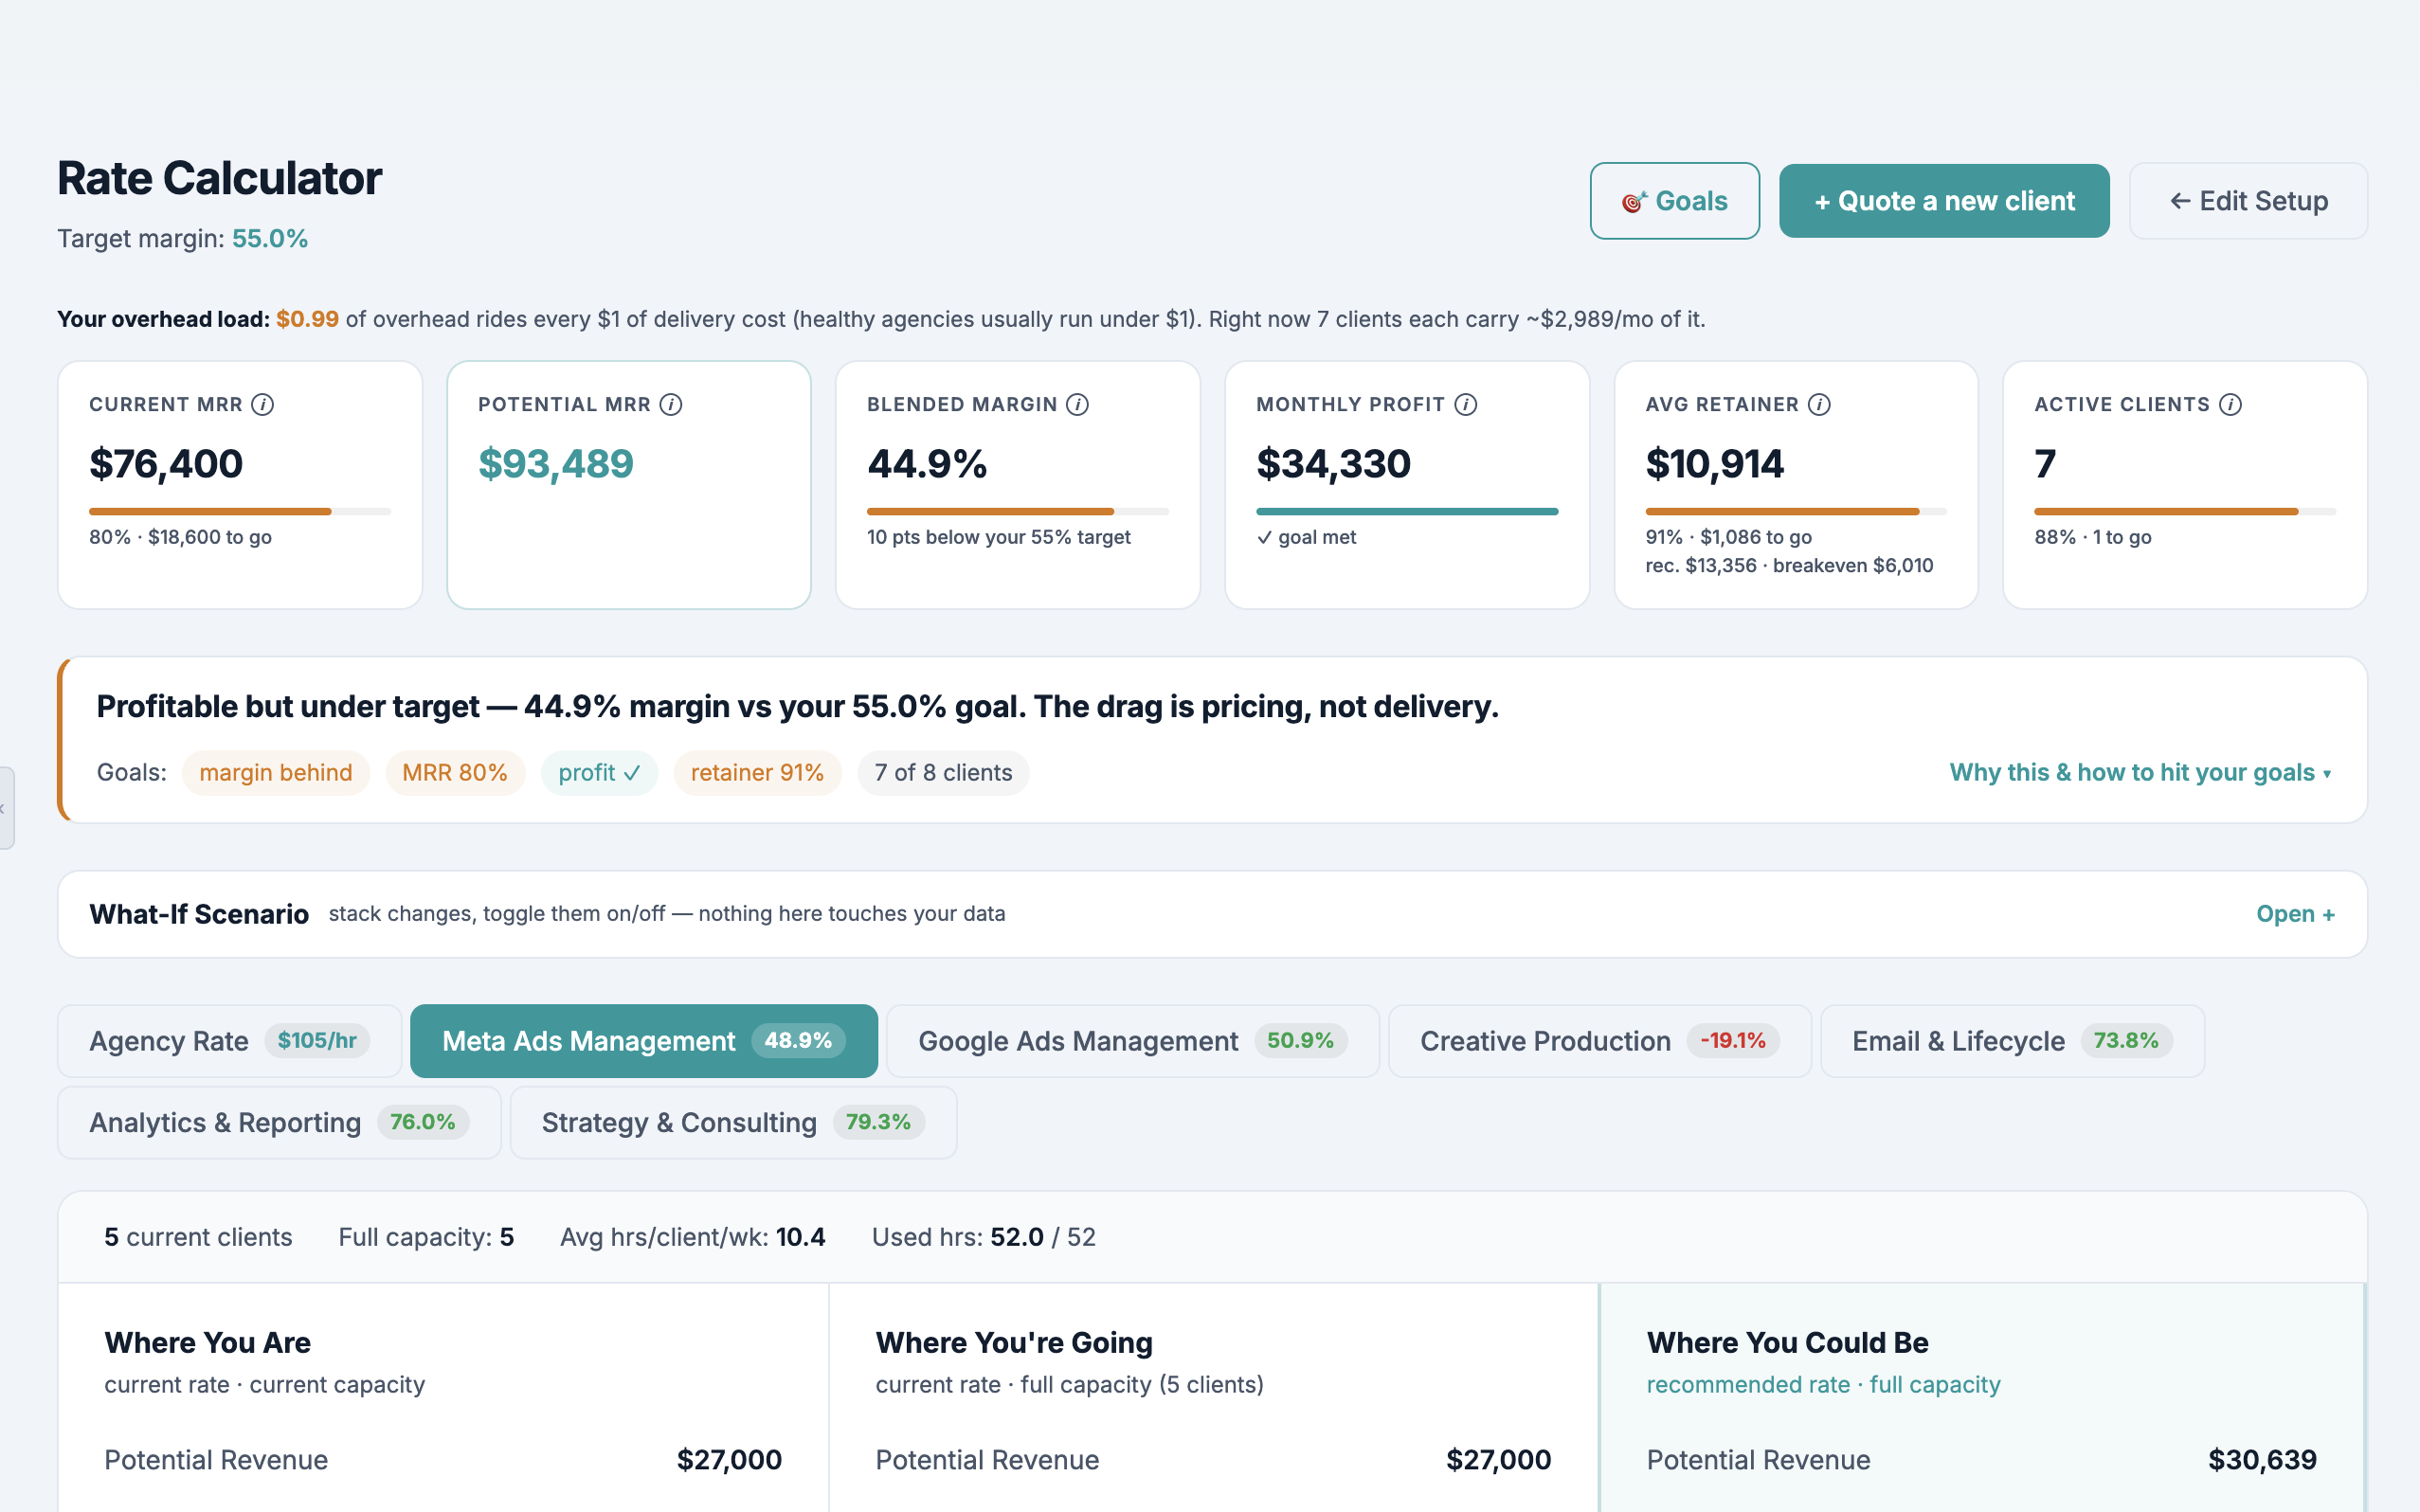This screenshot has height=1512, width=2420.
Task: Open the Strategy & Consulting tab
Action: (733, 1122)
